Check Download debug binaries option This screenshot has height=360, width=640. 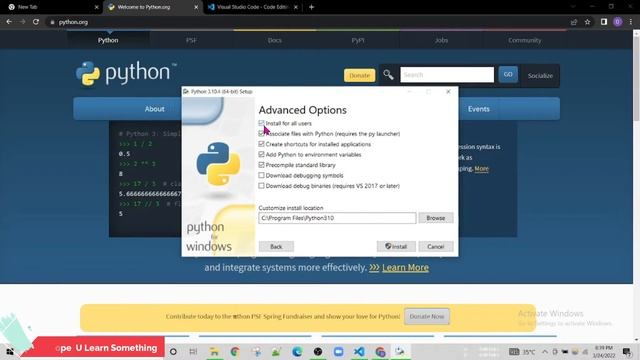pyautogui.click(x=261, y=186)
